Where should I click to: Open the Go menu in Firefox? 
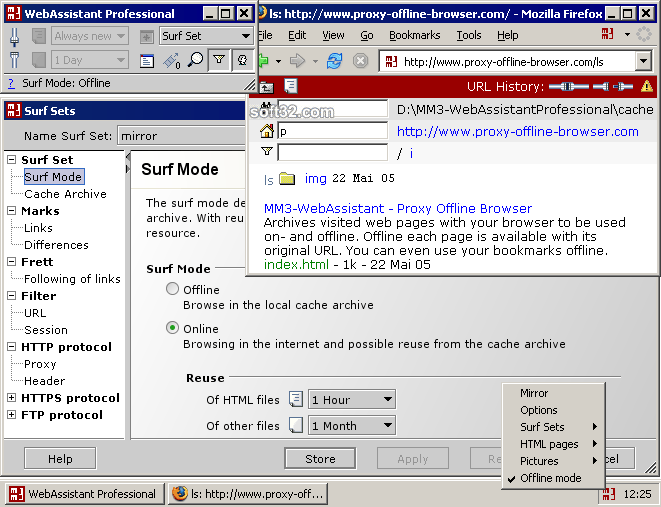click(x=367, y=35)
